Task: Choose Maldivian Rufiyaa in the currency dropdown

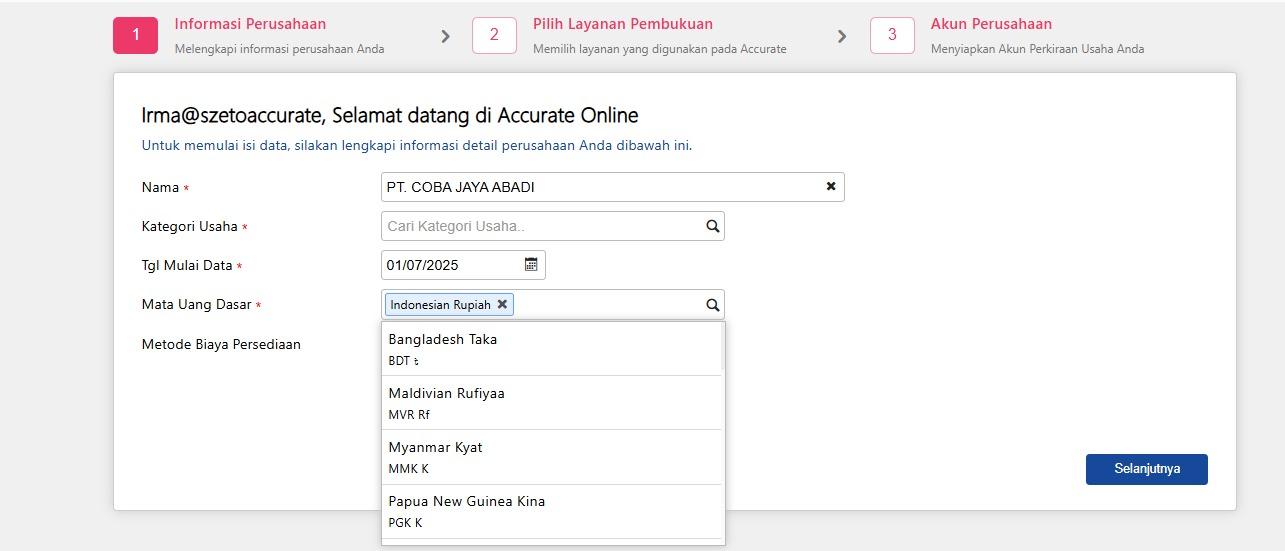Action: (551, 403)
